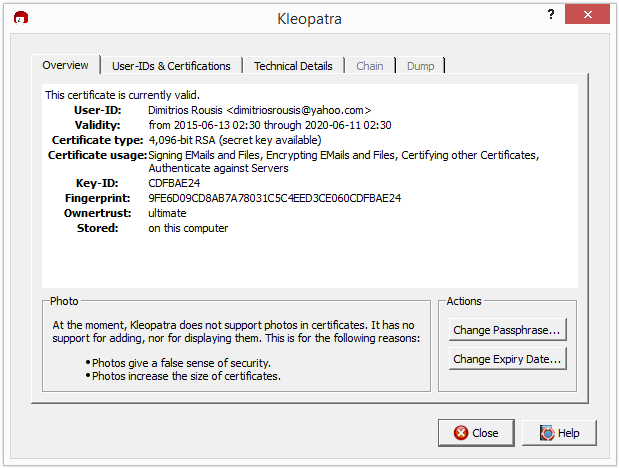Screen dimensions: 619x468
Task: Click the Actions group box title
Action: pyautogui.click(x=464, y=301)
